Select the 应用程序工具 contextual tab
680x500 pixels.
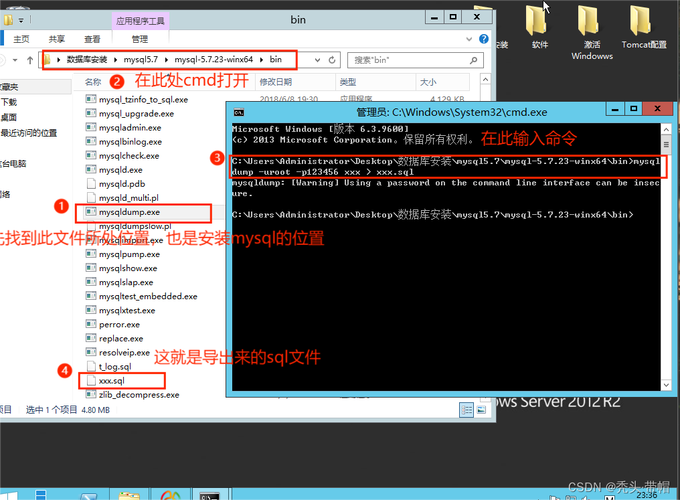[140, 21]
